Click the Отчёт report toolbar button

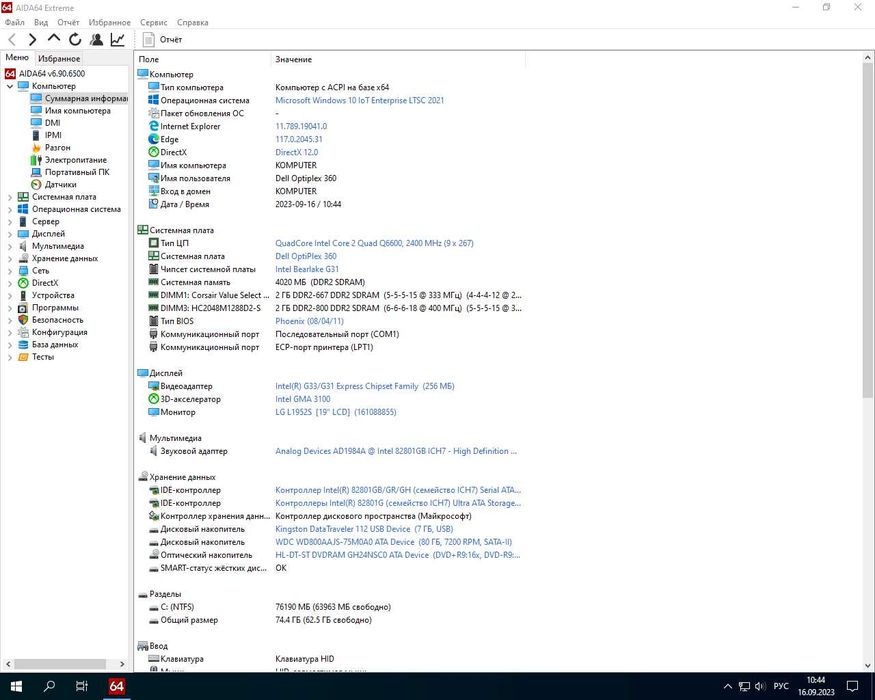click(162, 40)
